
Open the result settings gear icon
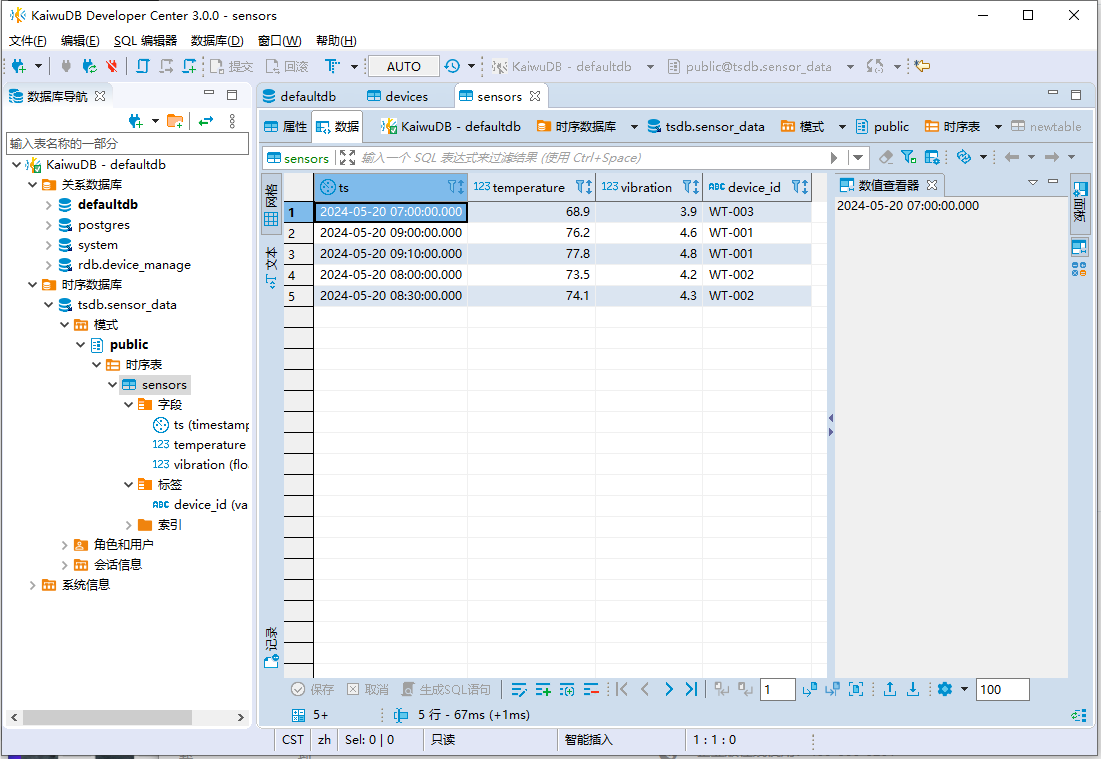(x=945, y=689)
